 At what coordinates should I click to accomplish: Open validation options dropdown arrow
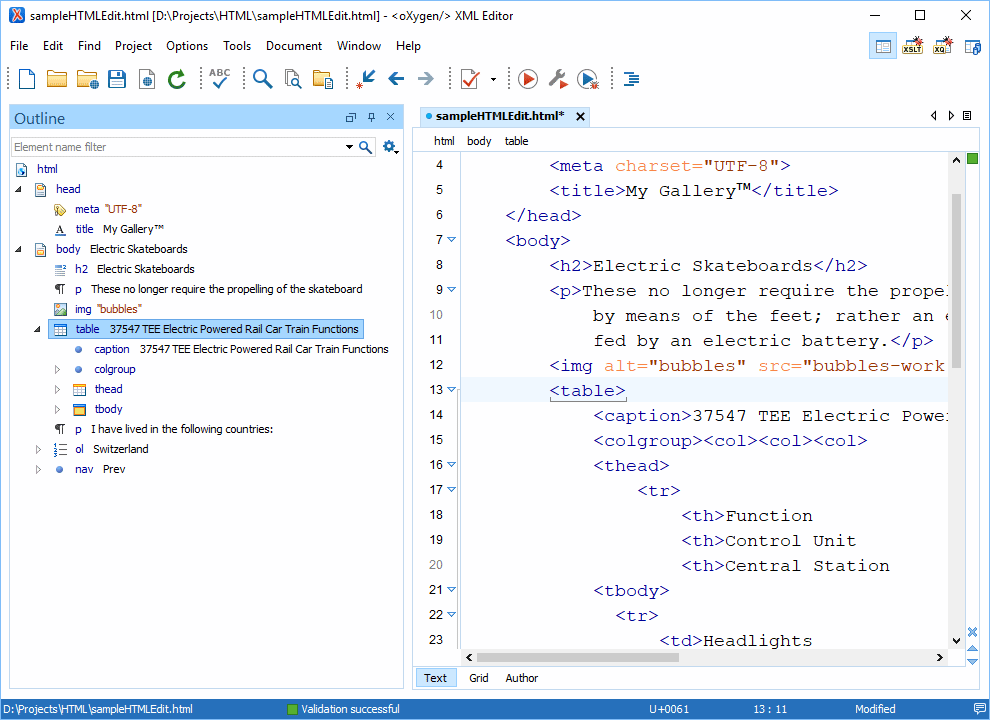tap(493, 80)
